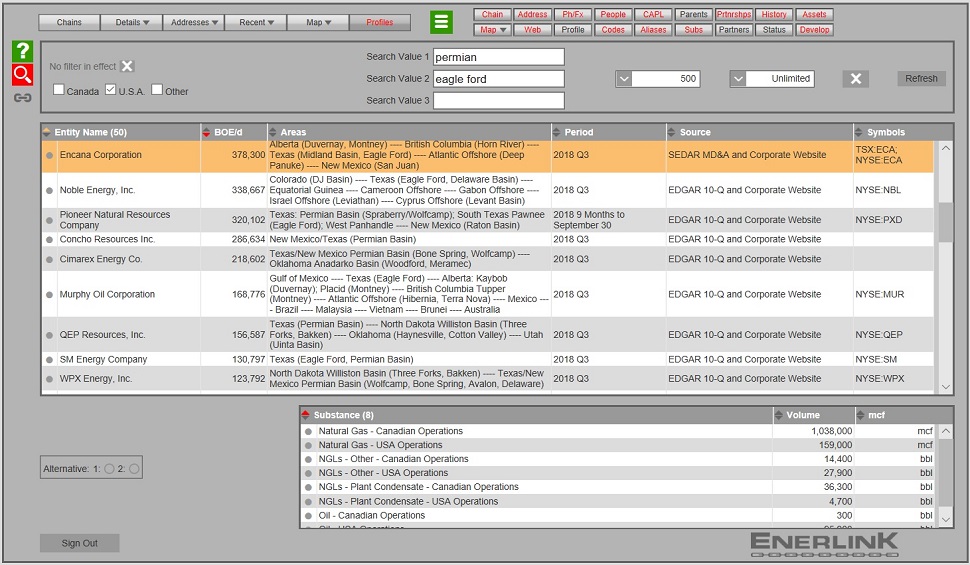
Task: Click the chain link icon
Action: (x=22, y=98)
